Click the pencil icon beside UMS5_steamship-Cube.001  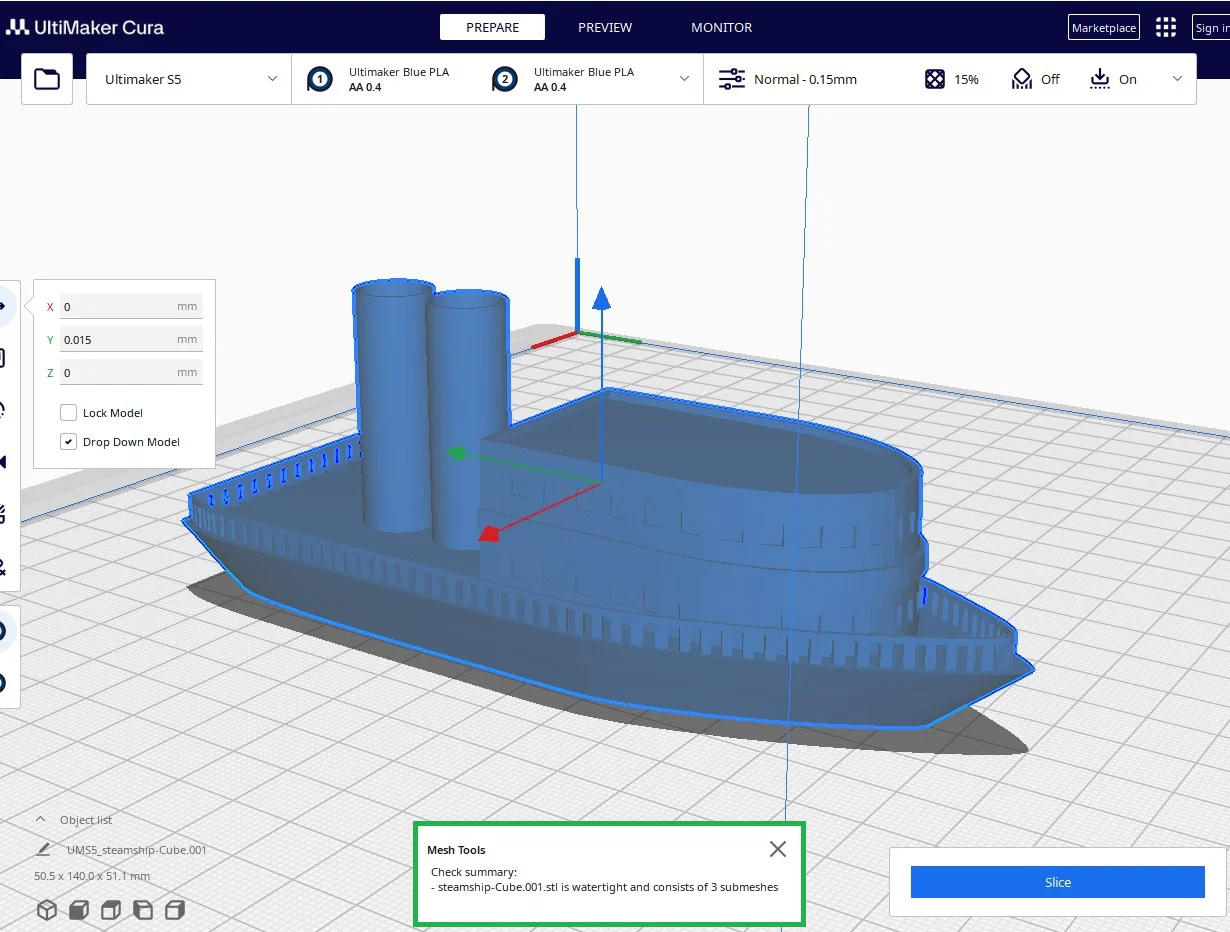pyautogui.click(x=43, y=850)
